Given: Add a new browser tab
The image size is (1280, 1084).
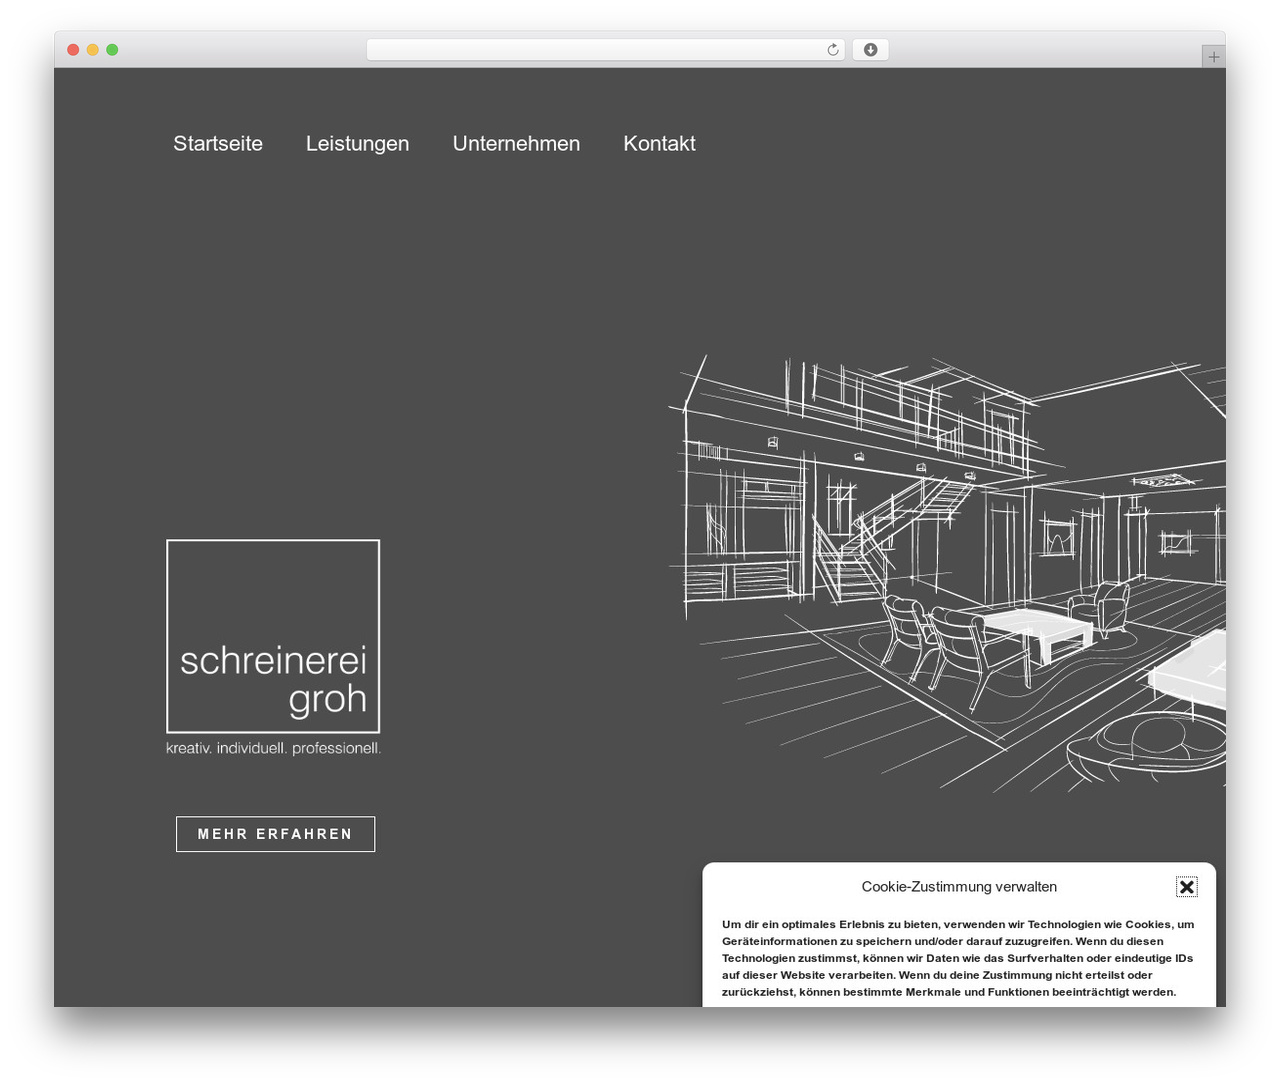Looking at the screenshot, I should [x=1213, y=57].
